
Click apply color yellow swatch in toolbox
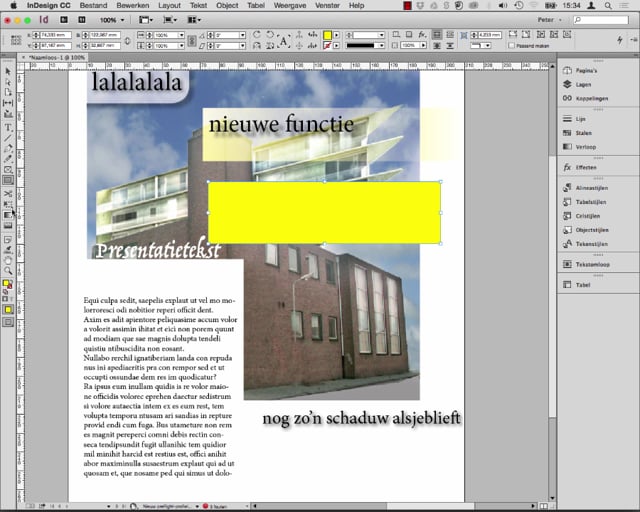[8, 310]
